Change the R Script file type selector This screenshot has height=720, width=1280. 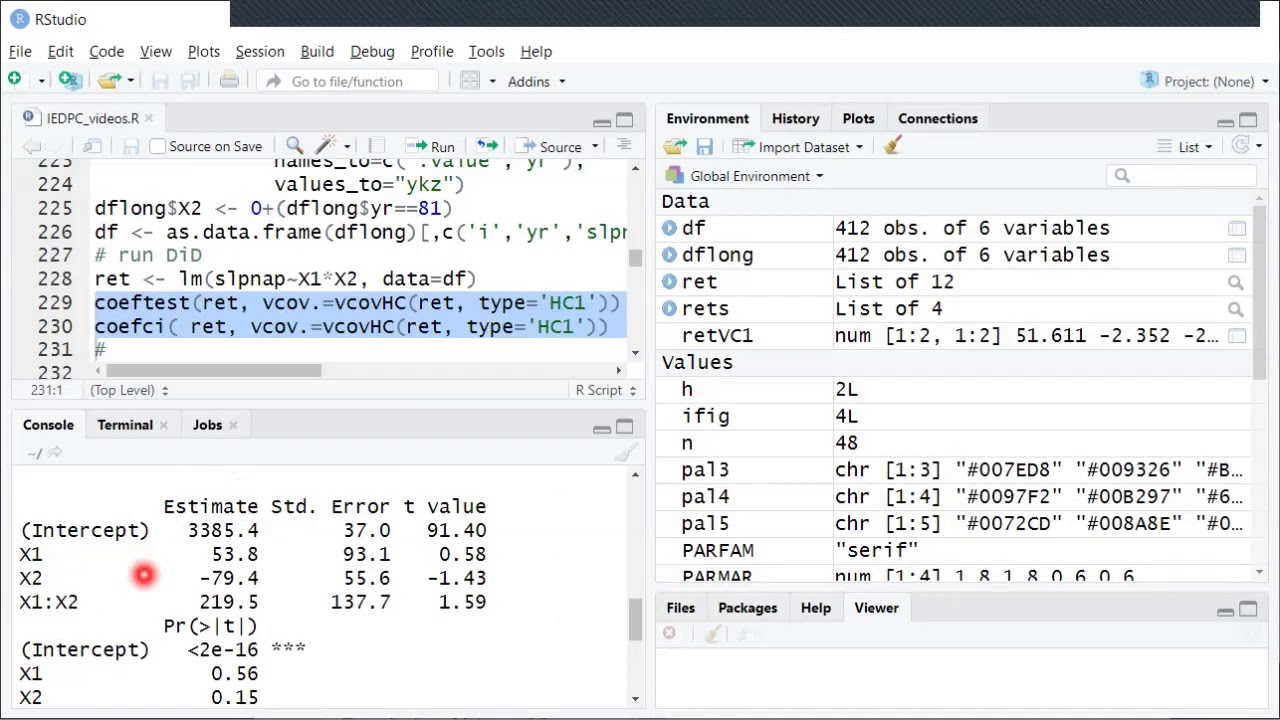pyautogui.click(x=605, y=390)
